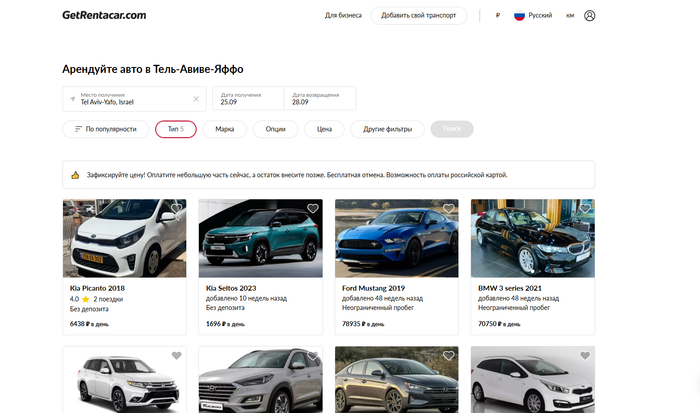Click heart icon on BMW 3 series
This screenshot has height=413, width=700.
pos(584,209)
